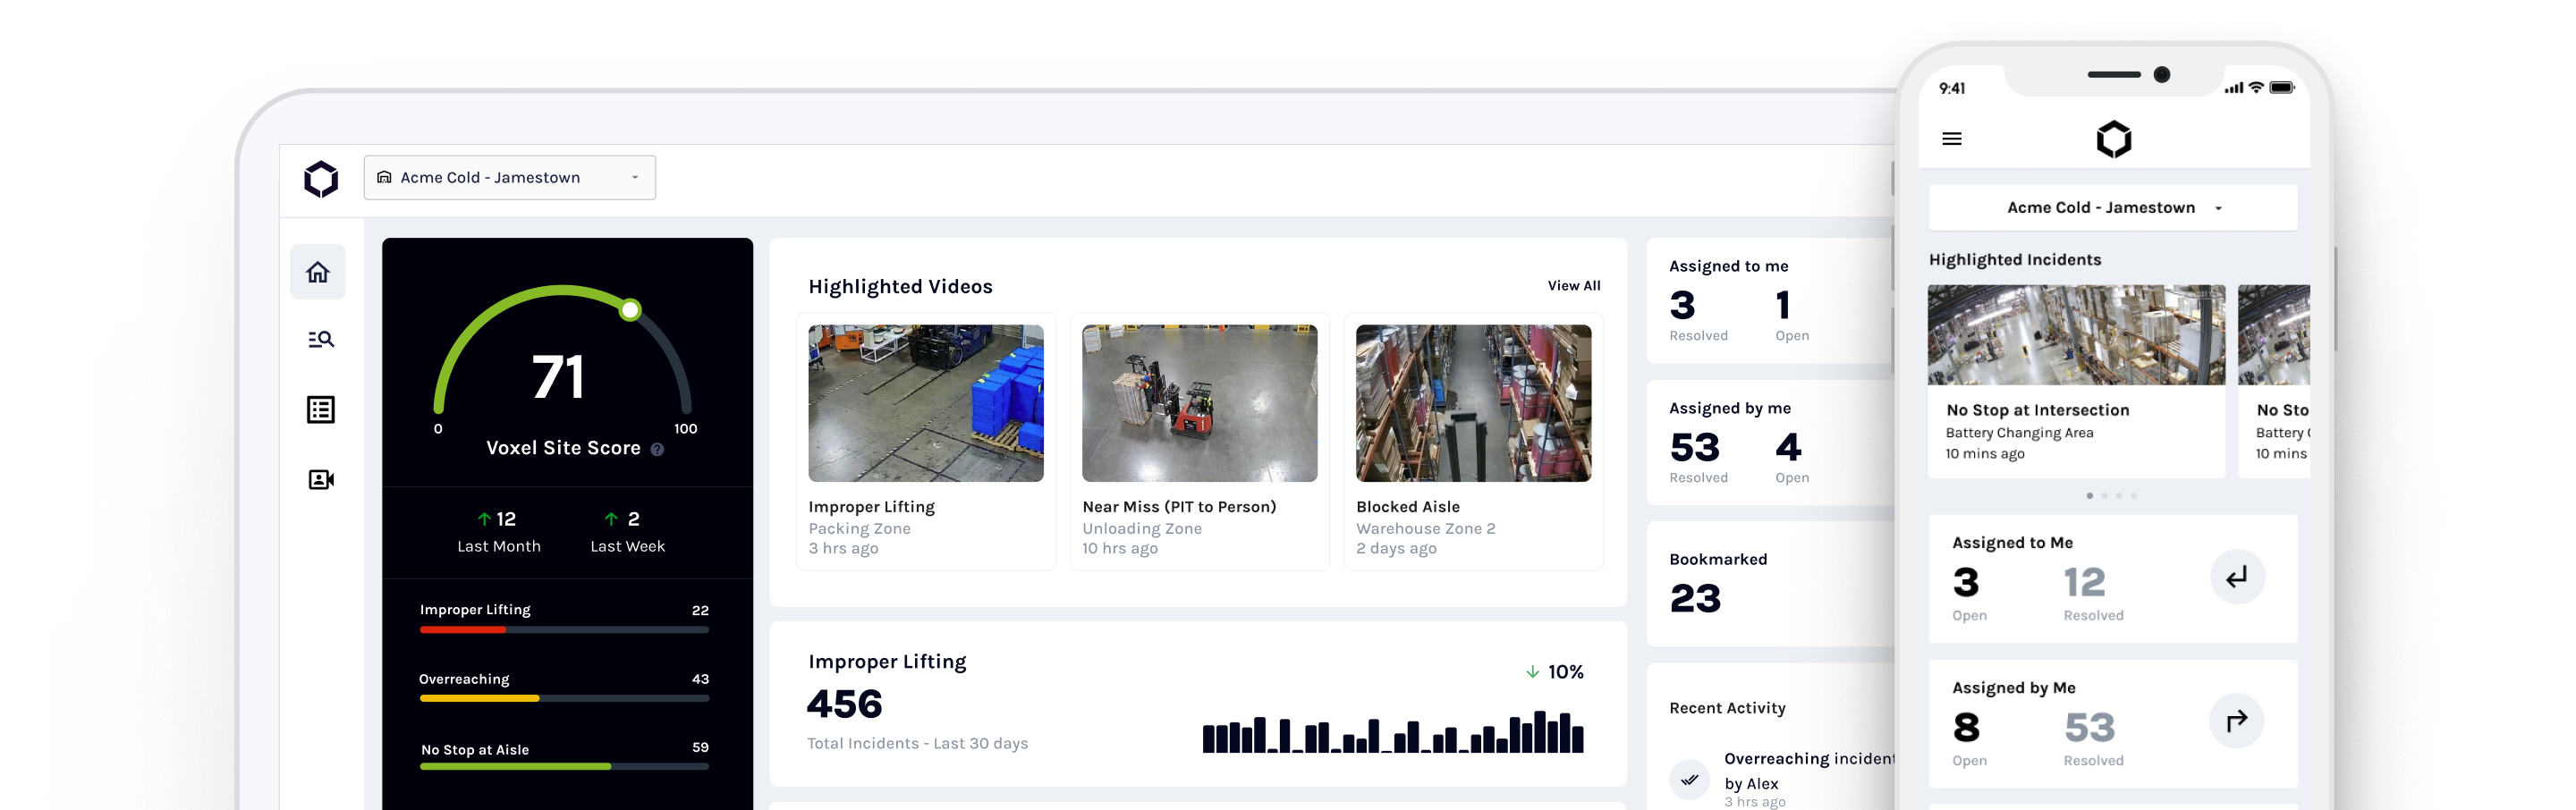Open the table list icon in tablet sidebar
The width and height of the screenshot is (2576, 810).
[x=320, y=410]
